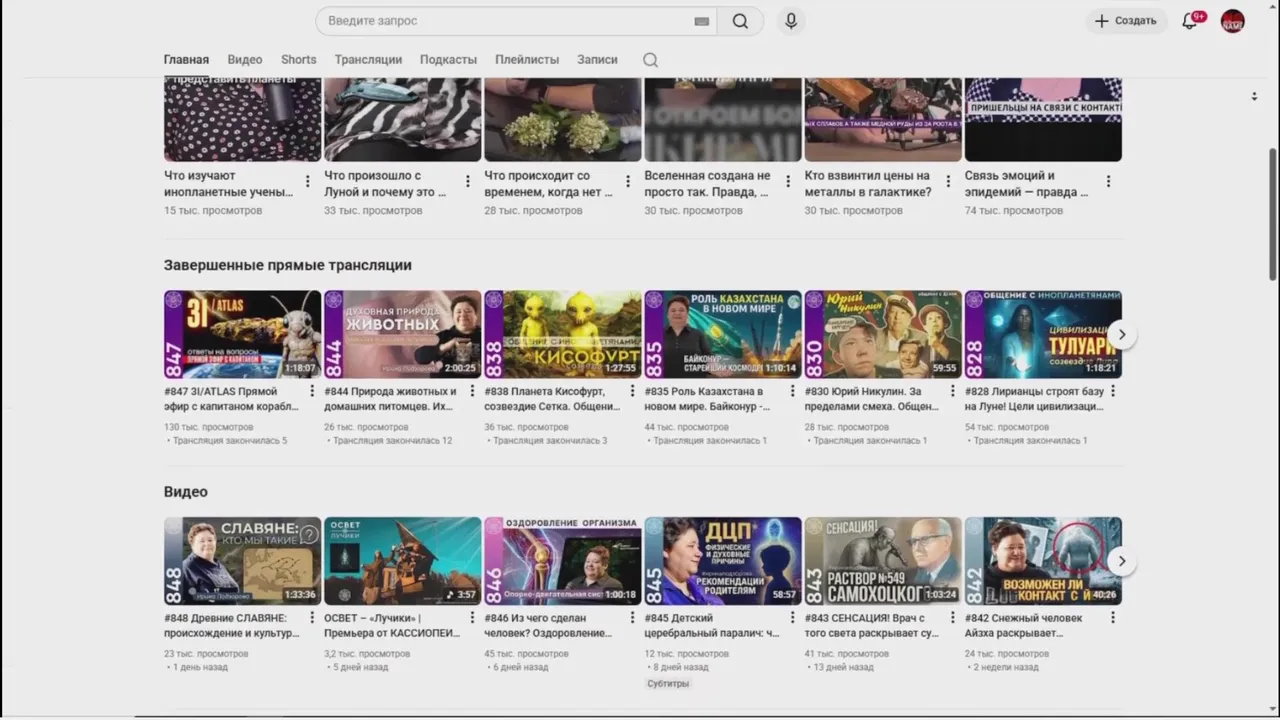Open menu for #838 Планета Кисофурт stream
The height and width of the screenshot is (720, 1280).
pyautogui.click(x=632, y=391)
